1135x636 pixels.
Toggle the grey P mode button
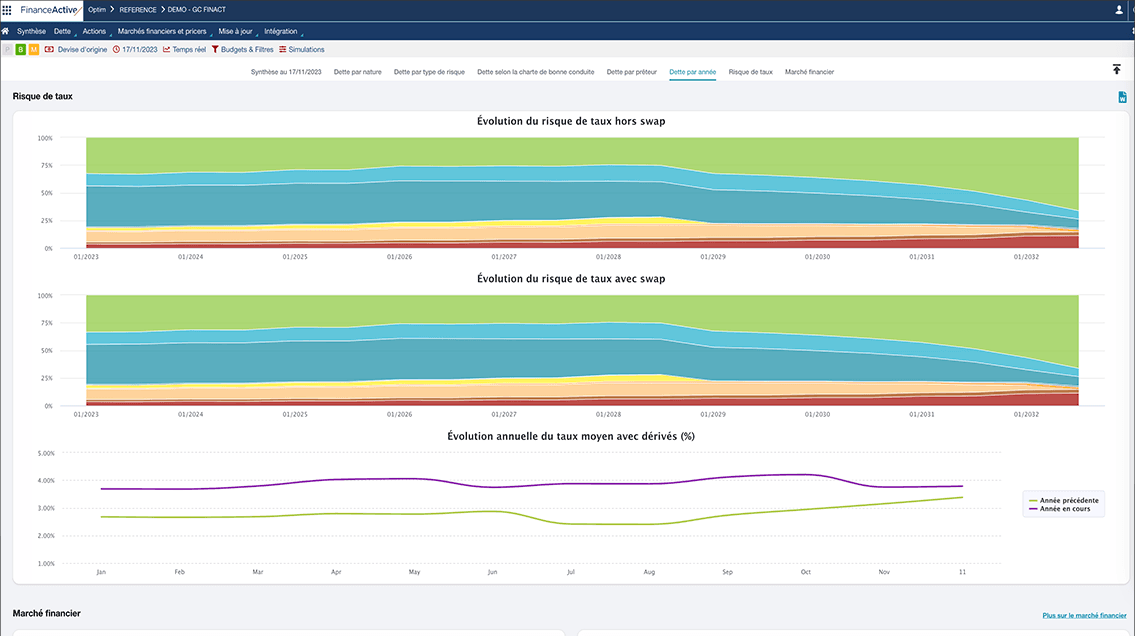pos(8,49)
